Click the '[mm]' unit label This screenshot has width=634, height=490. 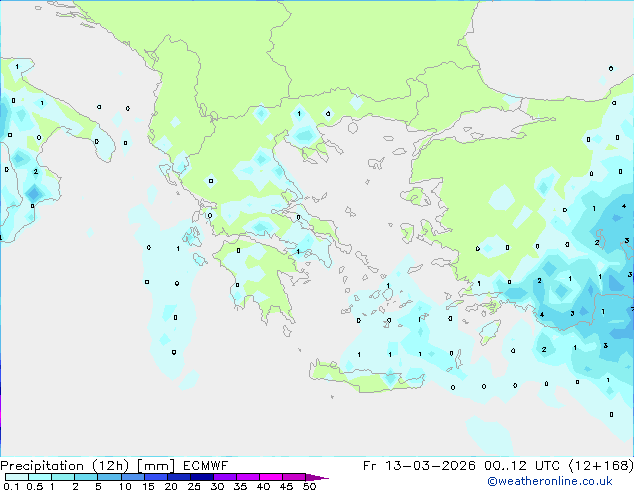pos(156,466)
